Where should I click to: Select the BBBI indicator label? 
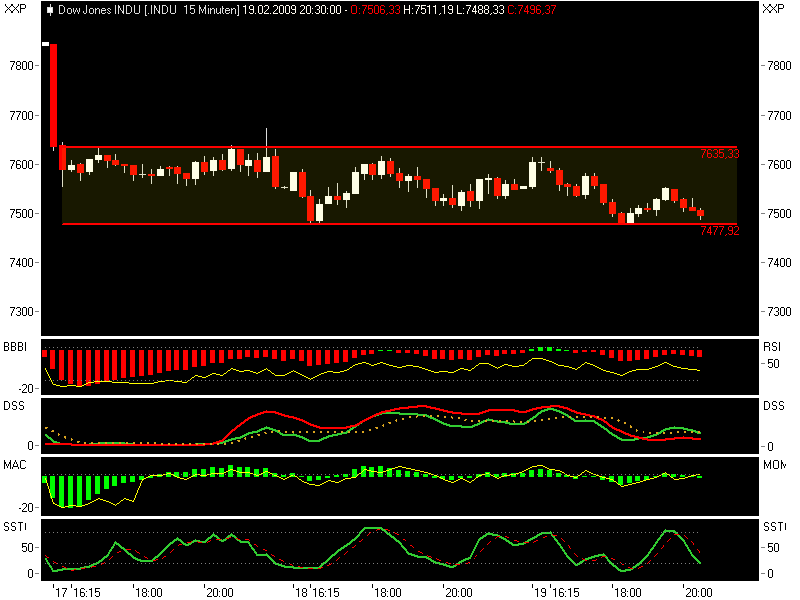pyautogui.click(x=15, y=347)
